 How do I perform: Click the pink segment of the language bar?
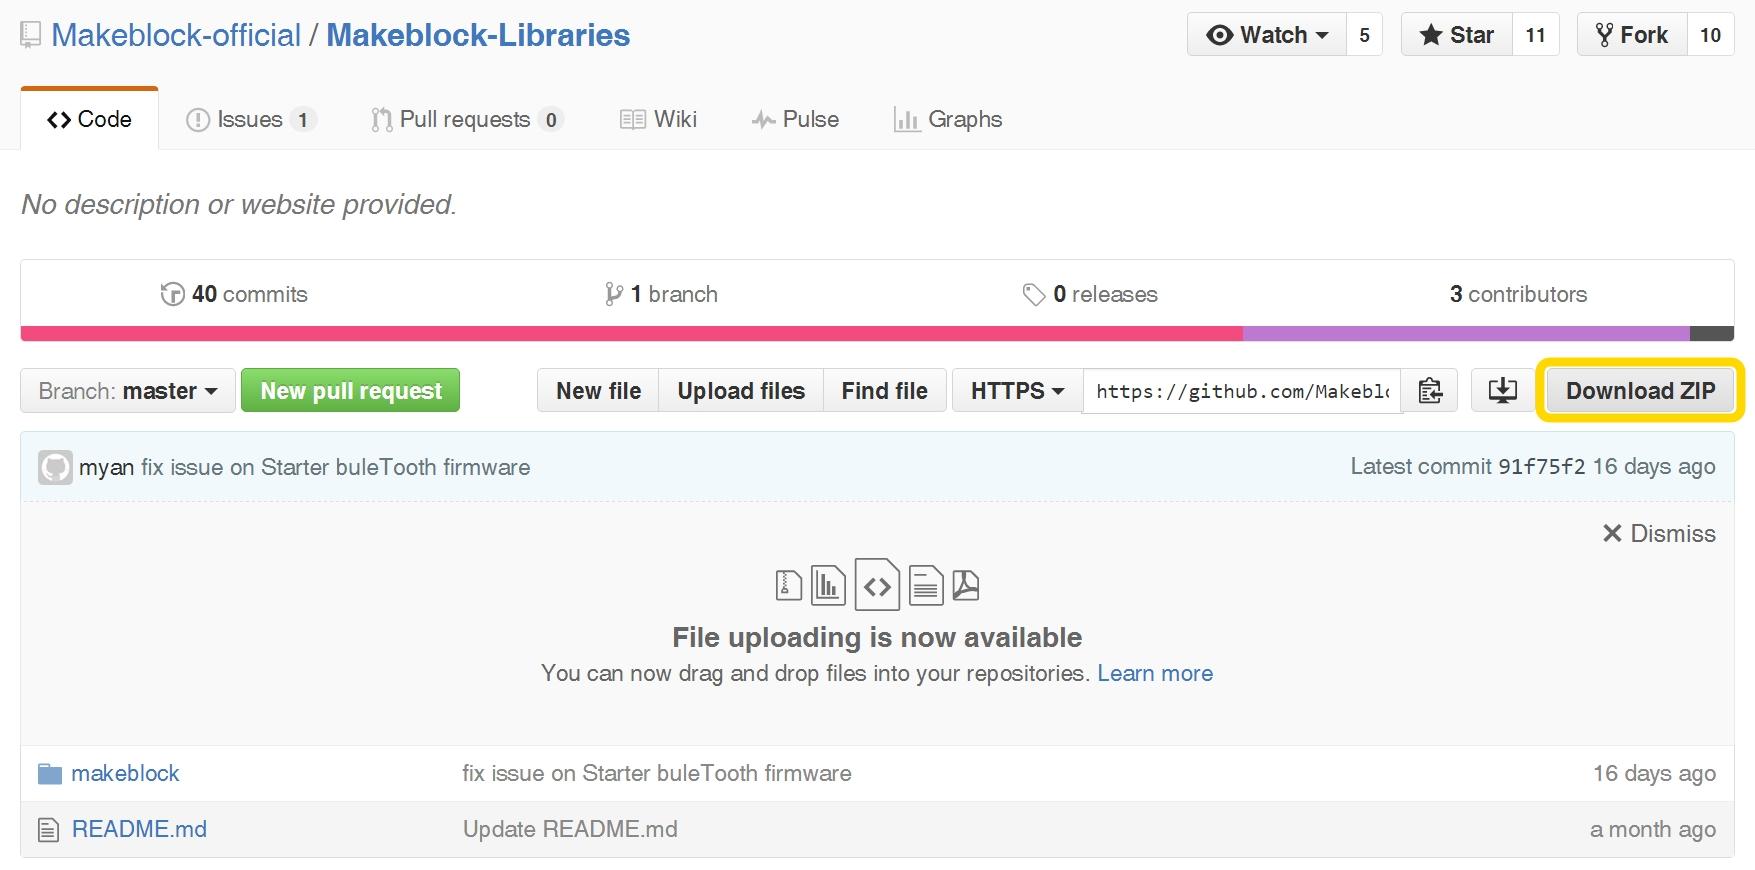(x=632, y=334)
